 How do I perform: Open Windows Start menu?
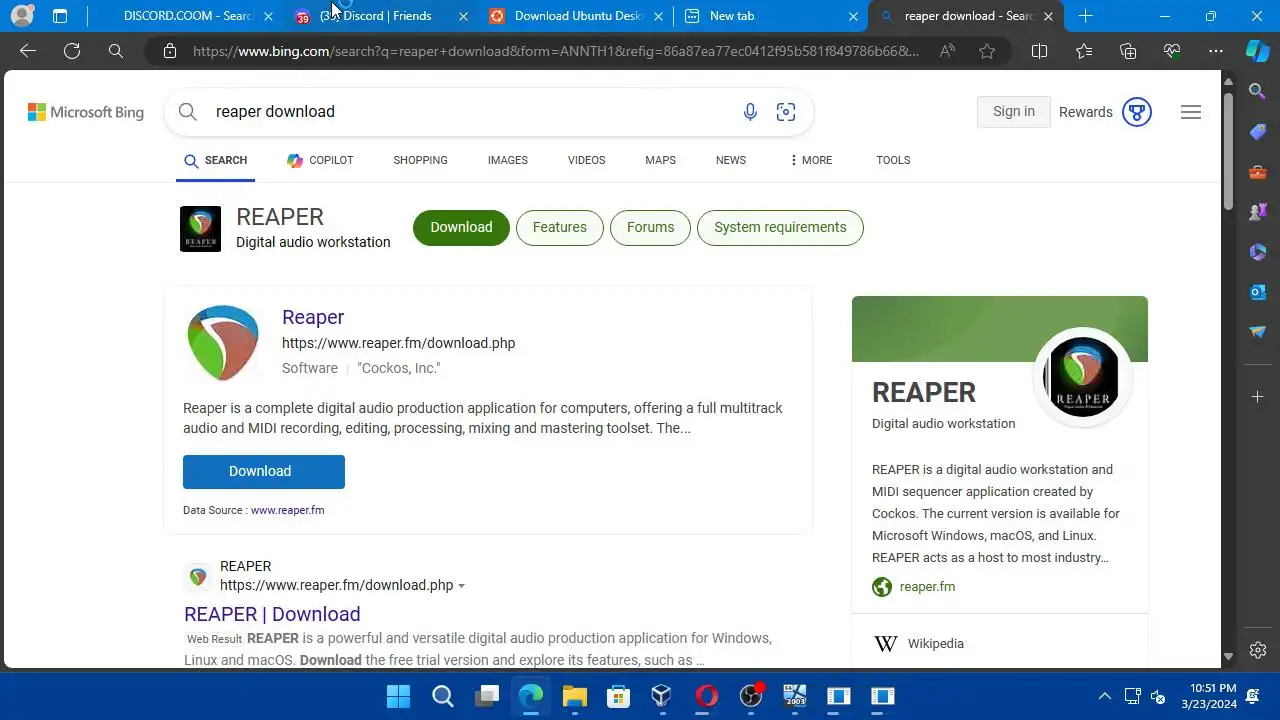[x=398, y=696]
